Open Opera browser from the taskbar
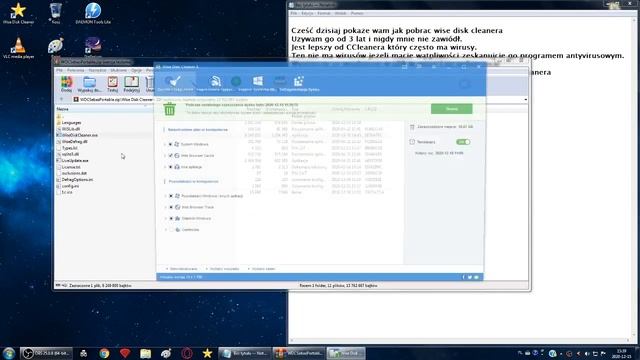The width and height of the screenshot is (640, 360). [x=187, y=353]
